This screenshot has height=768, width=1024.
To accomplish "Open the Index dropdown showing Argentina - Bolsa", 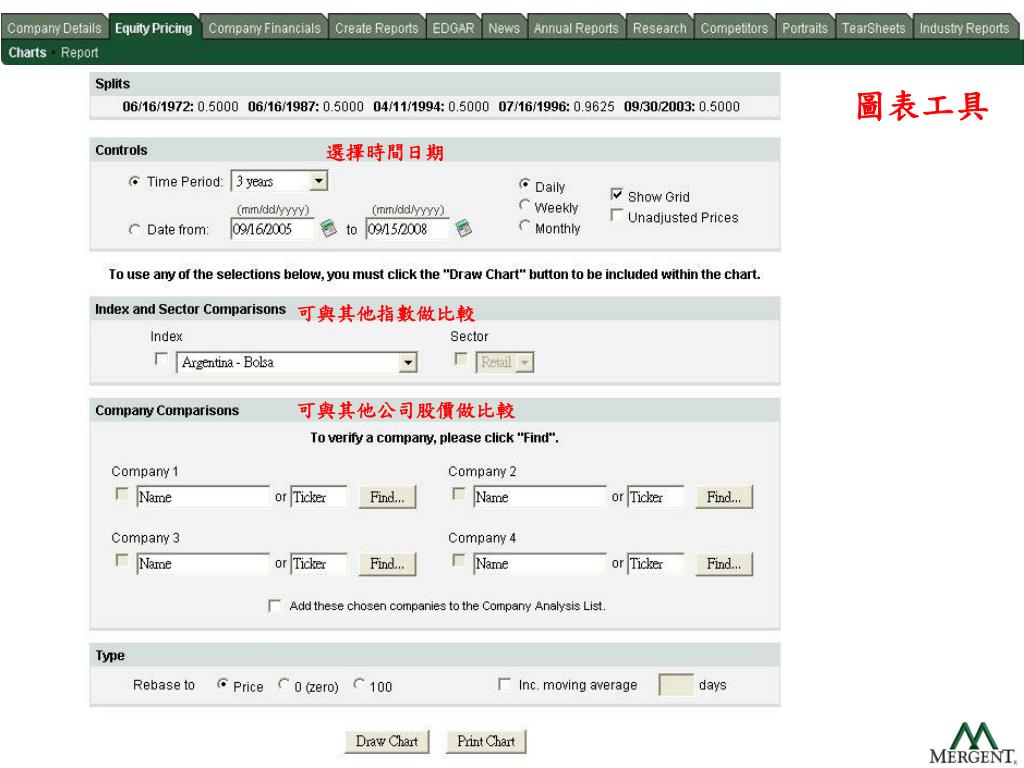I will tap(296, 362).
